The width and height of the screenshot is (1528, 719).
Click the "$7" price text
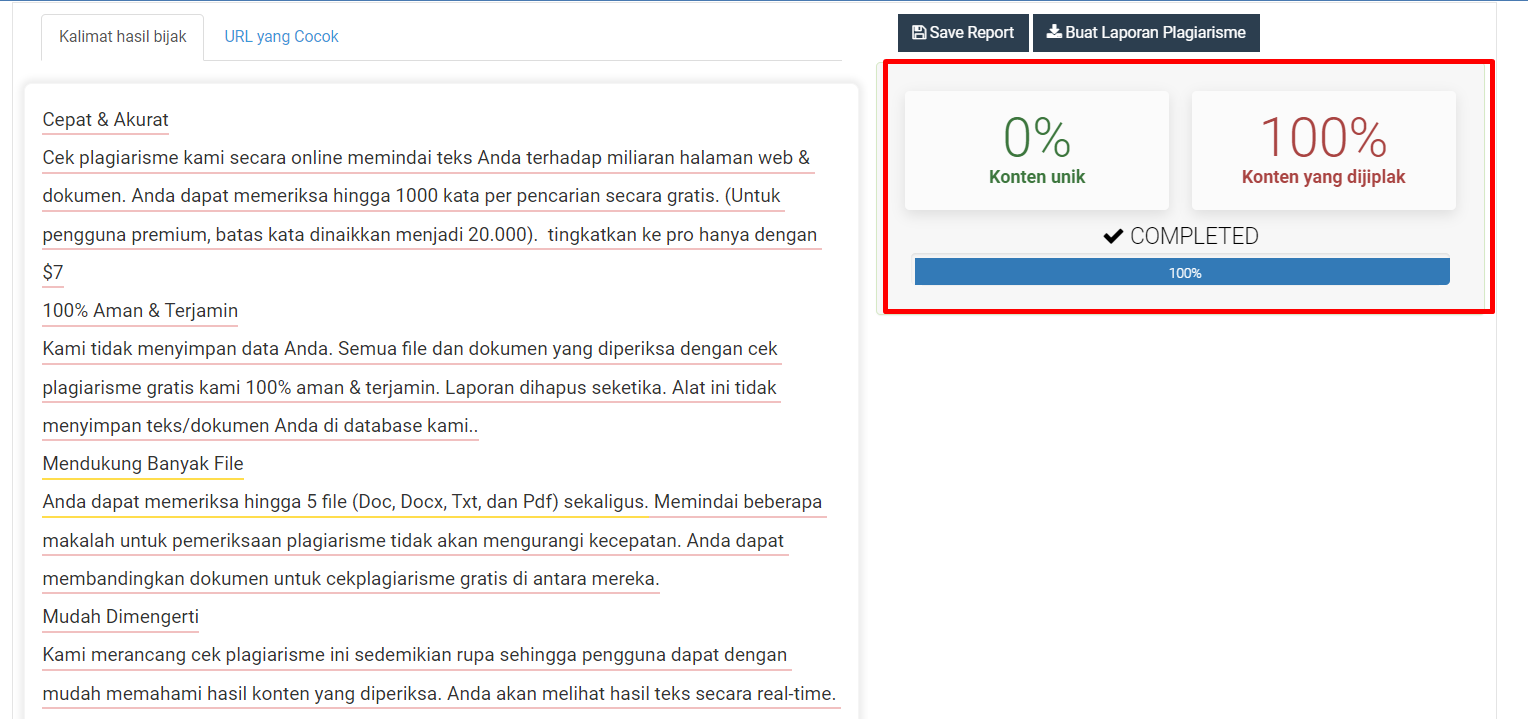53,273
